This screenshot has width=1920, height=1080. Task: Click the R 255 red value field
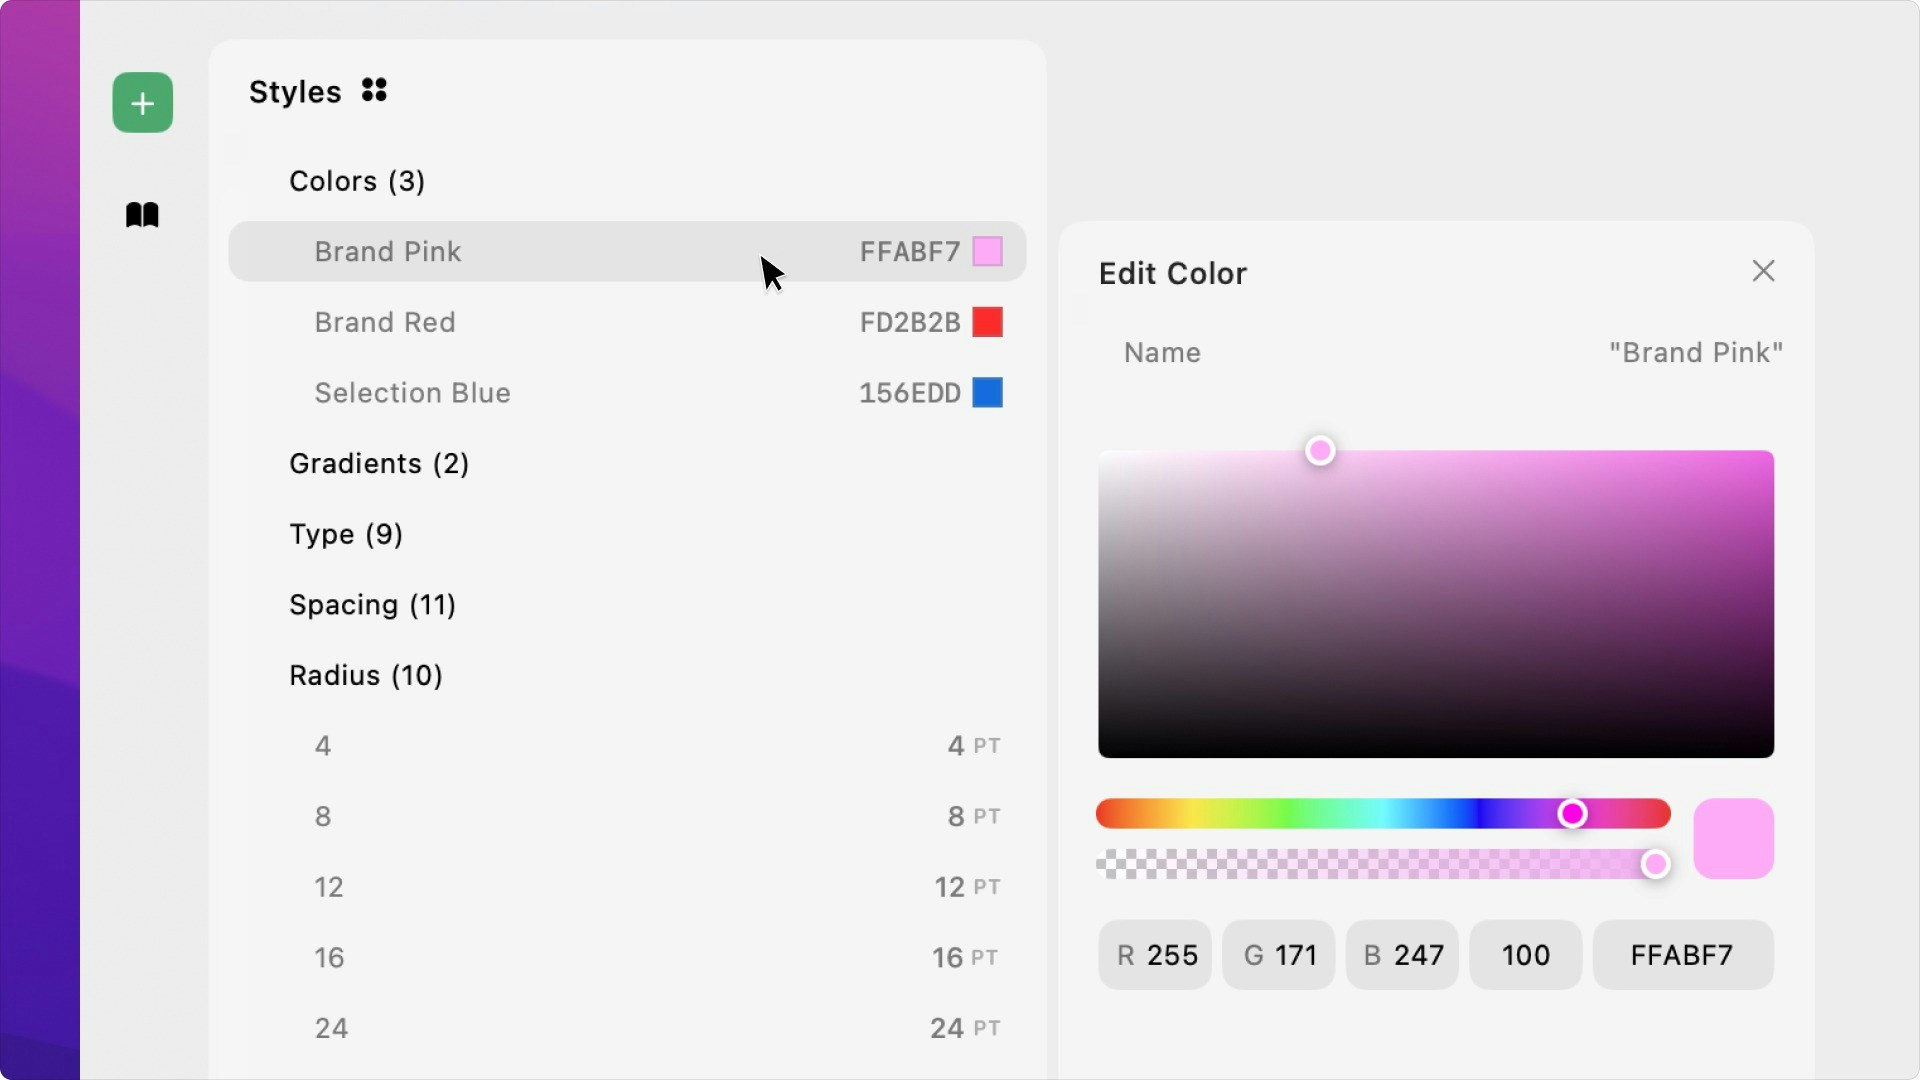1155,955
